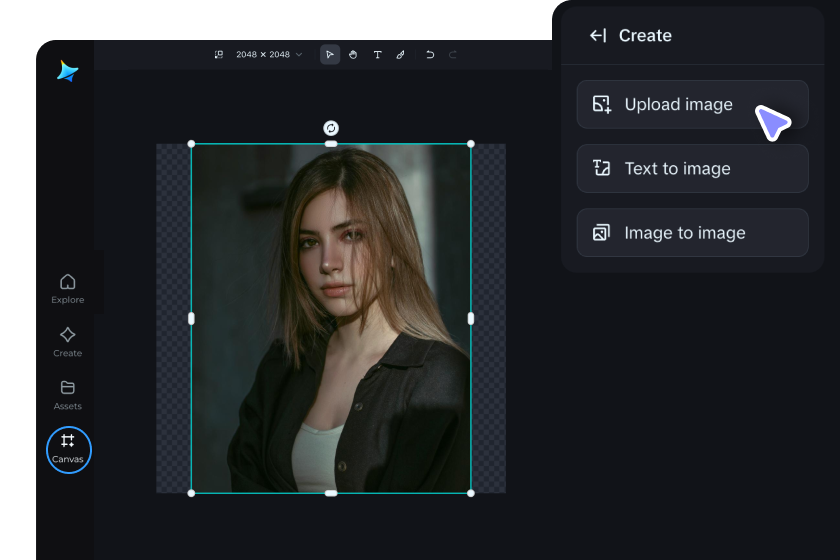Viewport: 840px width, 560px height.
Task: Click the Undo arrow icon
Action: [430, 54]
